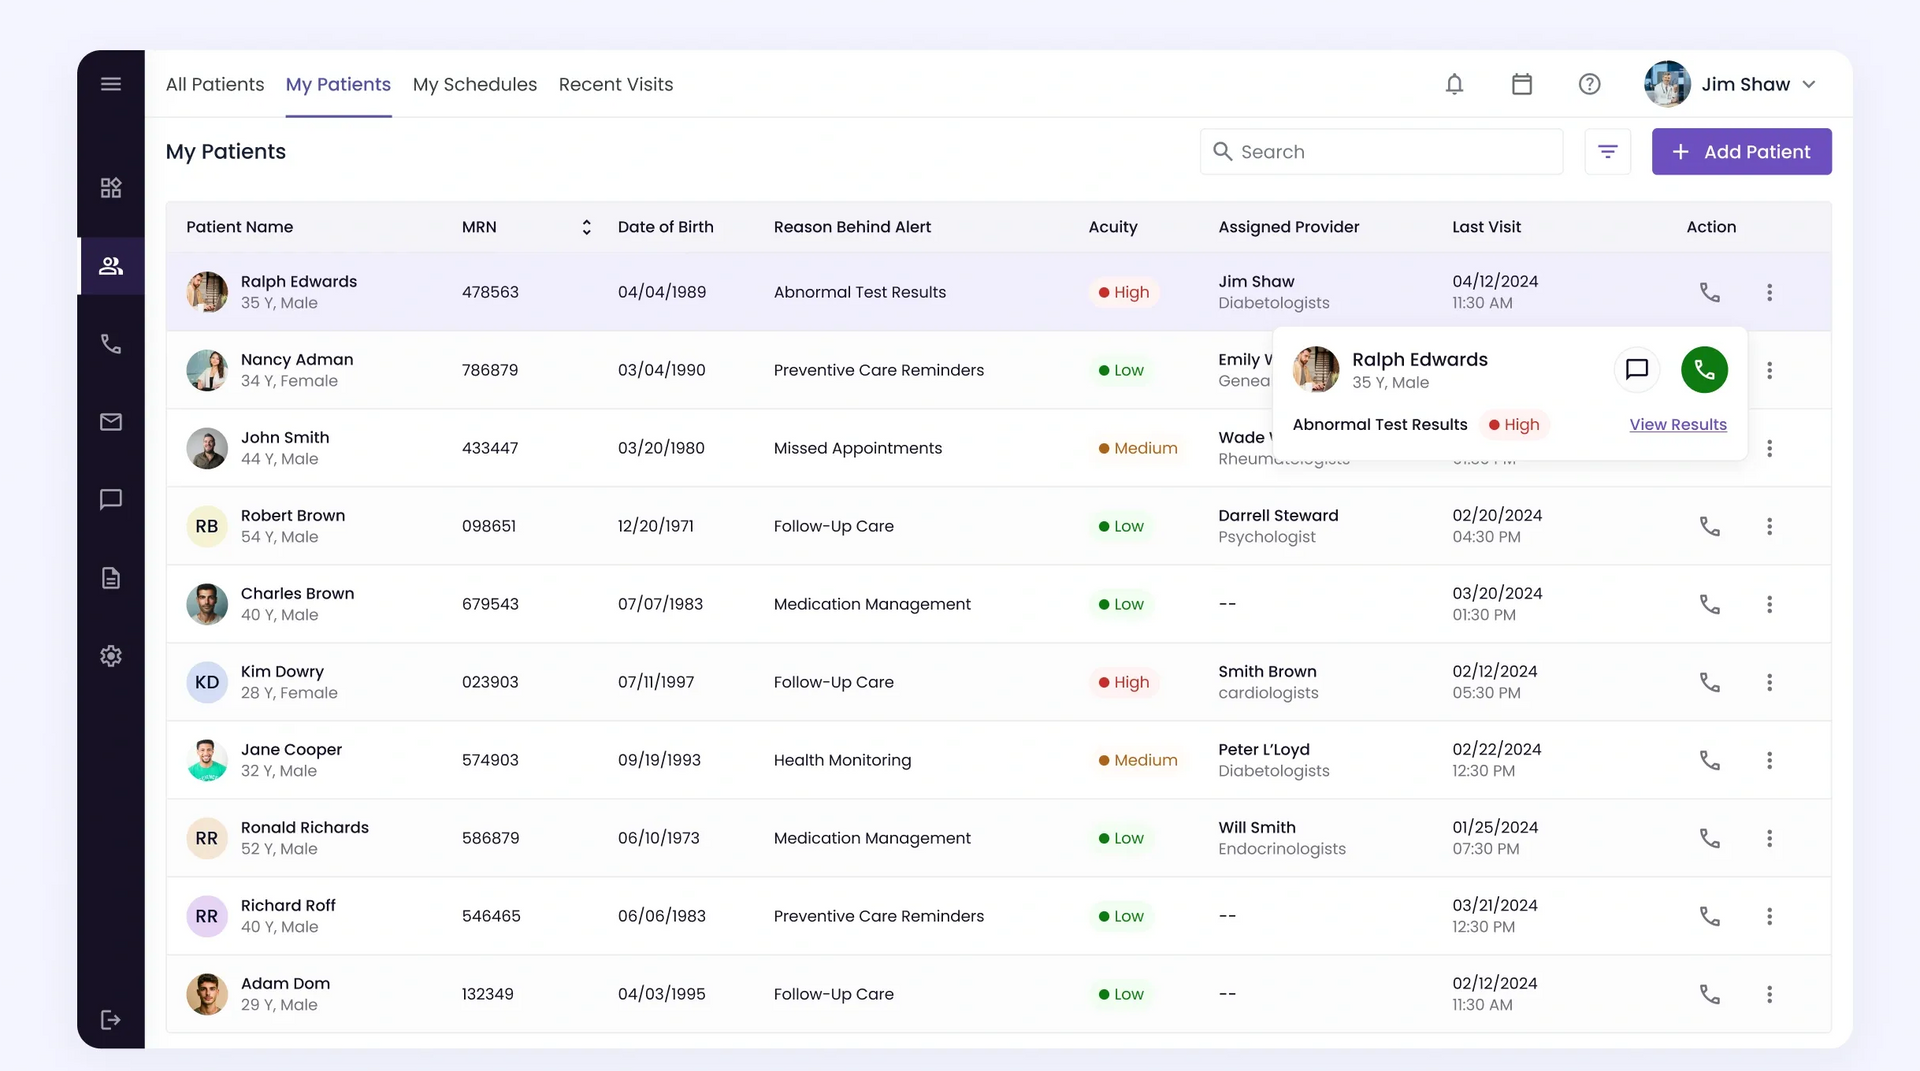Open notifications bell icon

[1454, 84]
